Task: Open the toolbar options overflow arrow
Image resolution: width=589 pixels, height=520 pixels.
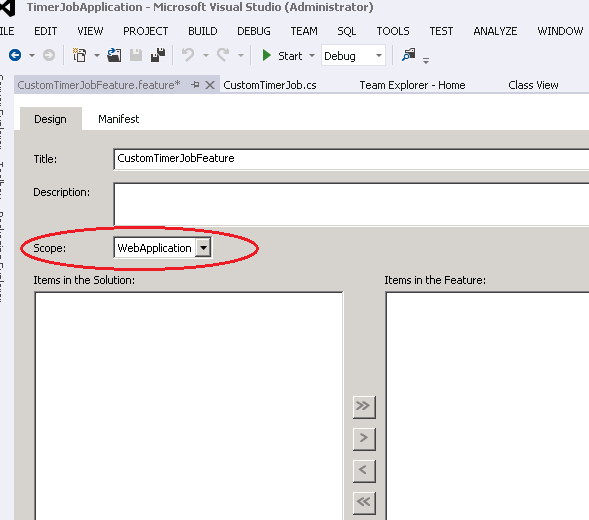Action: point(426,60)
